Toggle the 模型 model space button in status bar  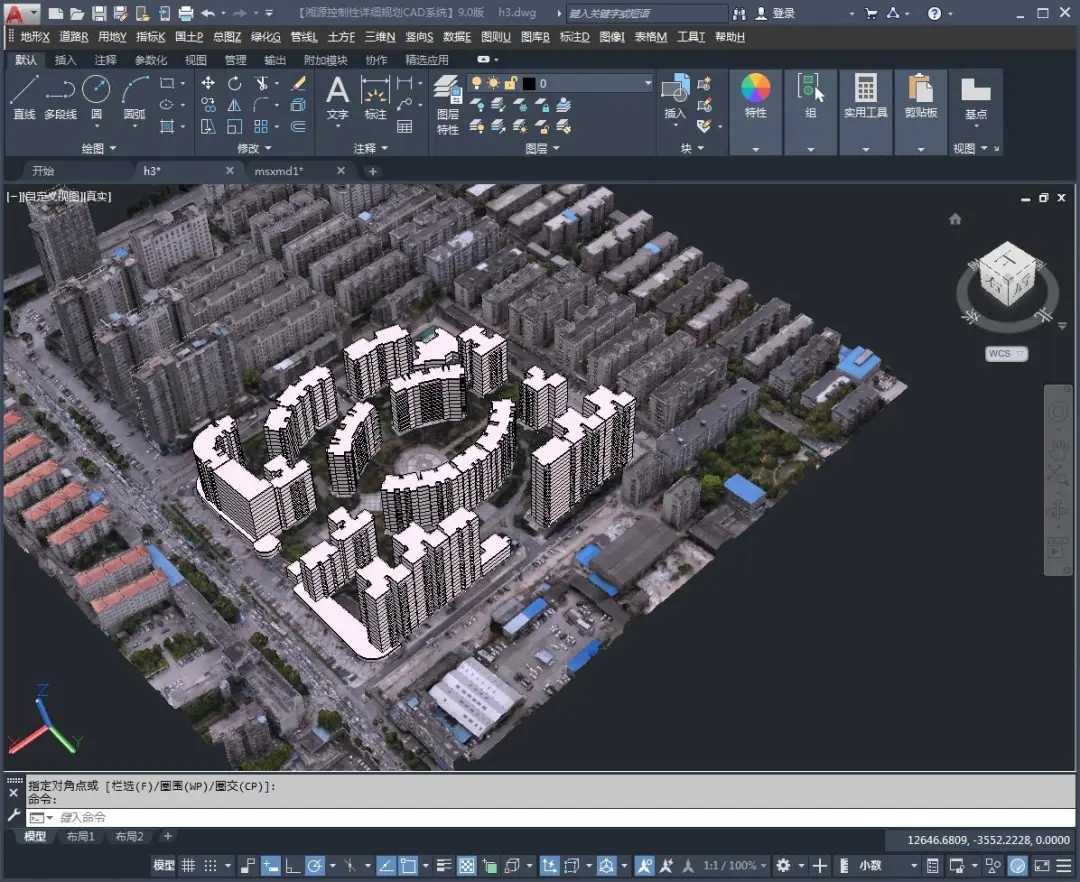click(164, 865)
